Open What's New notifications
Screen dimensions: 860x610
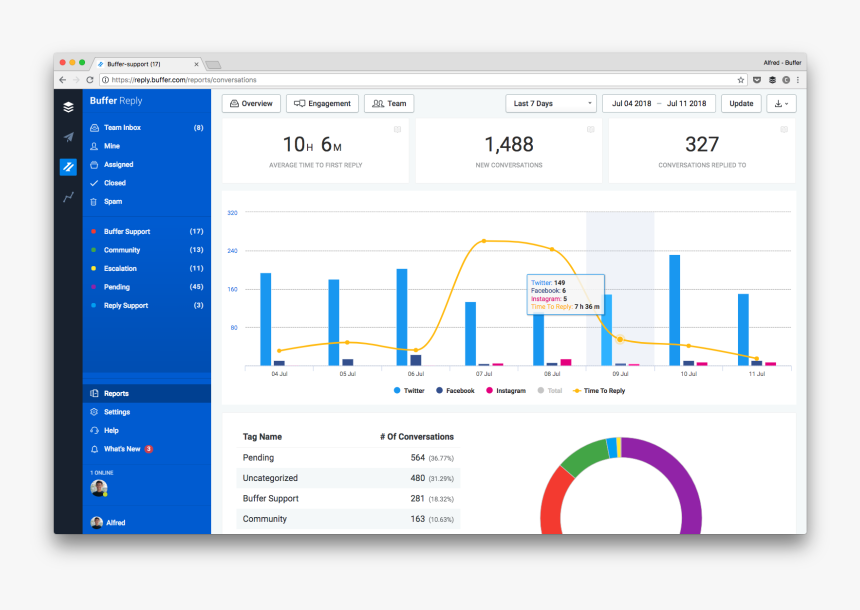point(146,449)
